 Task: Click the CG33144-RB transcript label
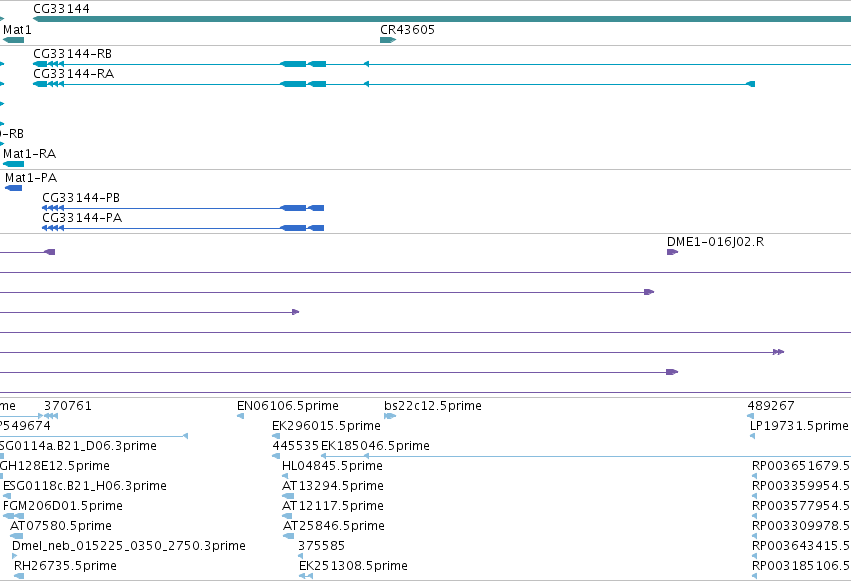[x=72, y=54]
